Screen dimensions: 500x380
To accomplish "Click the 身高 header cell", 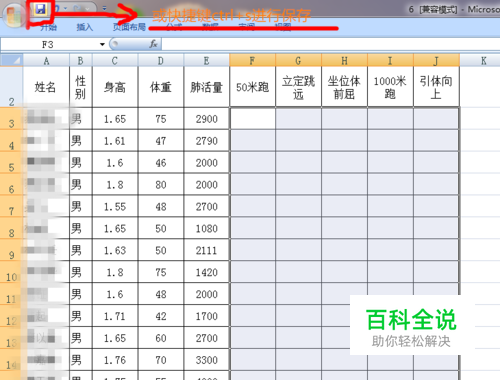I will (x=115, y=87).
